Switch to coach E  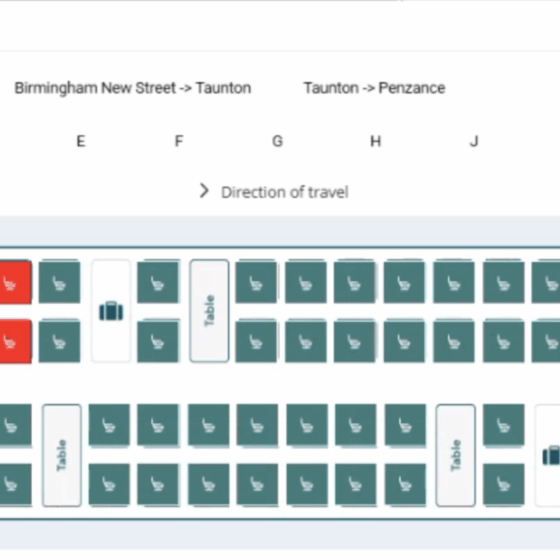pos(81,141)
